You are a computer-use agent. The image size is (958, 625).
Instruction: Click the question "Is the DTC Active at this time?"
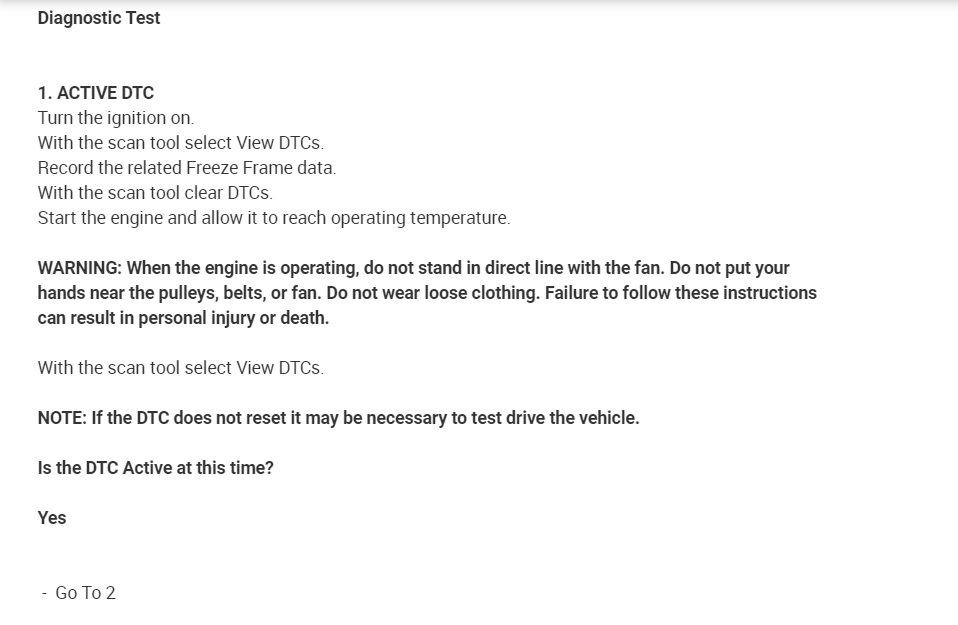(155, 468)
